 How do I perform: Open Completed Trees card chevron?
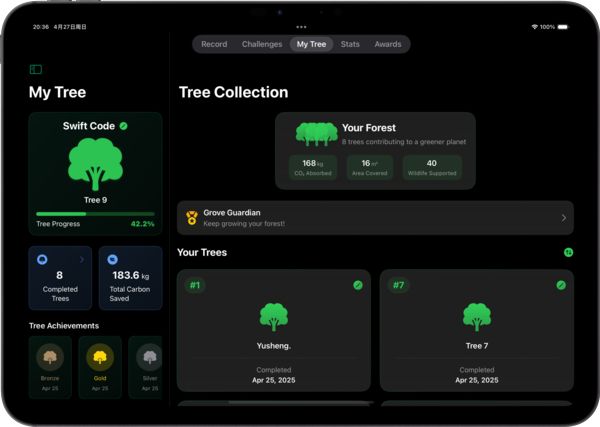[x=82, y=259]
